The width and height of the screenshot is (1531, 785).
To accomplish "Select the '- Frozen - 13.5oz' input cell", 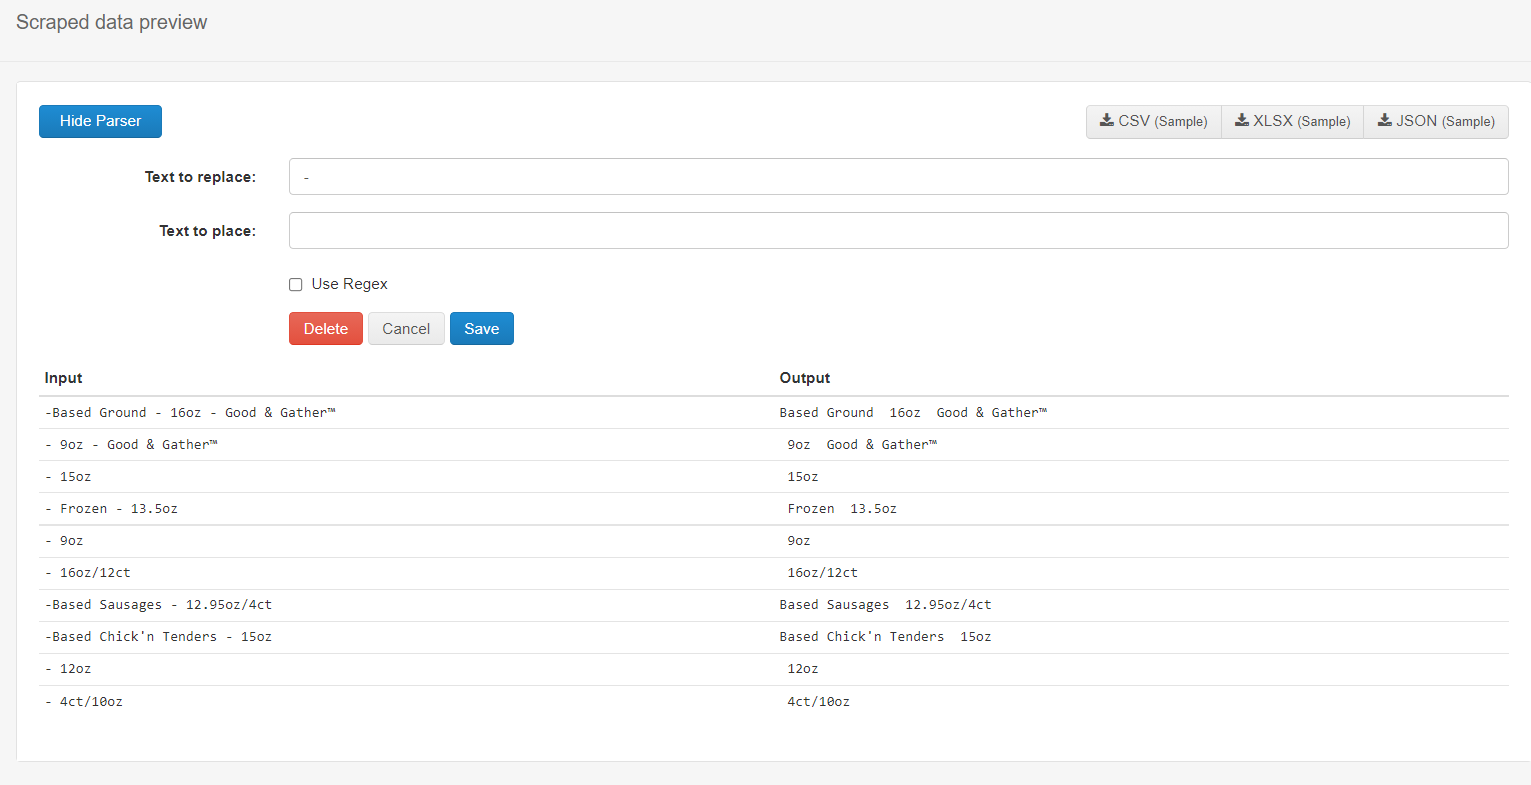I will point(112,509).
